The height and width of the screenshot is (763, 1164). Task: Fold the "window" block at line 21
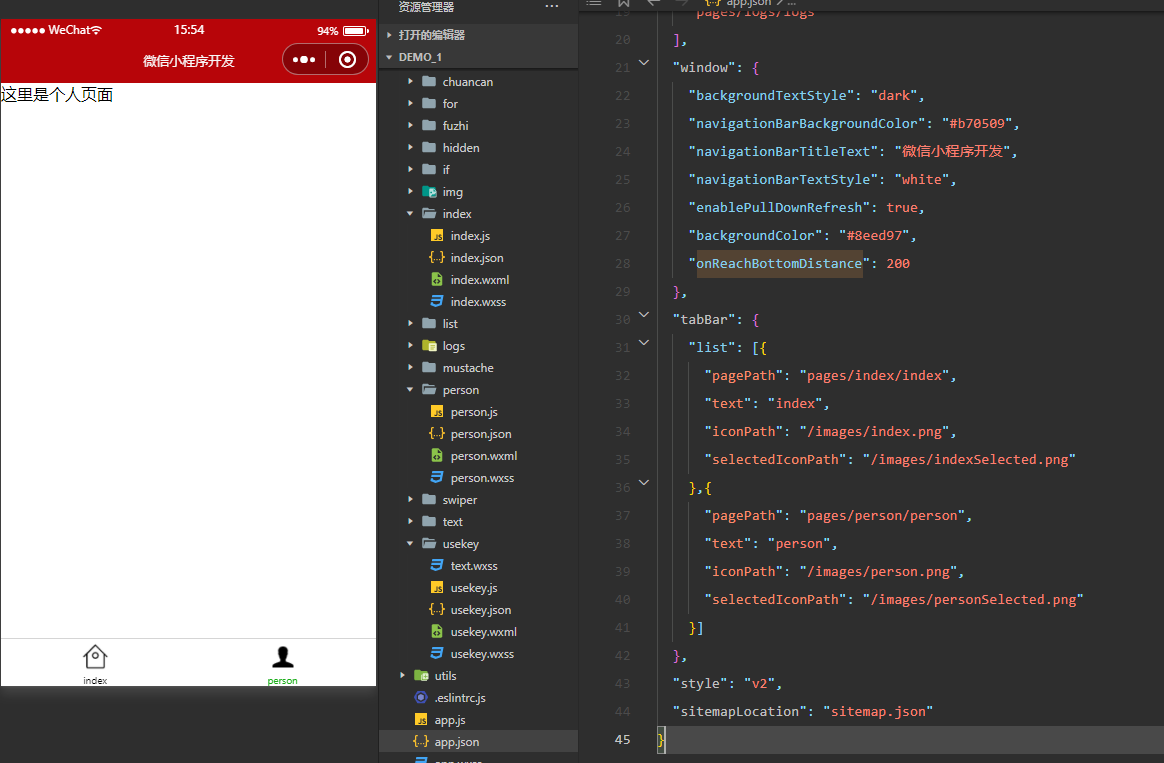(643, 62)
